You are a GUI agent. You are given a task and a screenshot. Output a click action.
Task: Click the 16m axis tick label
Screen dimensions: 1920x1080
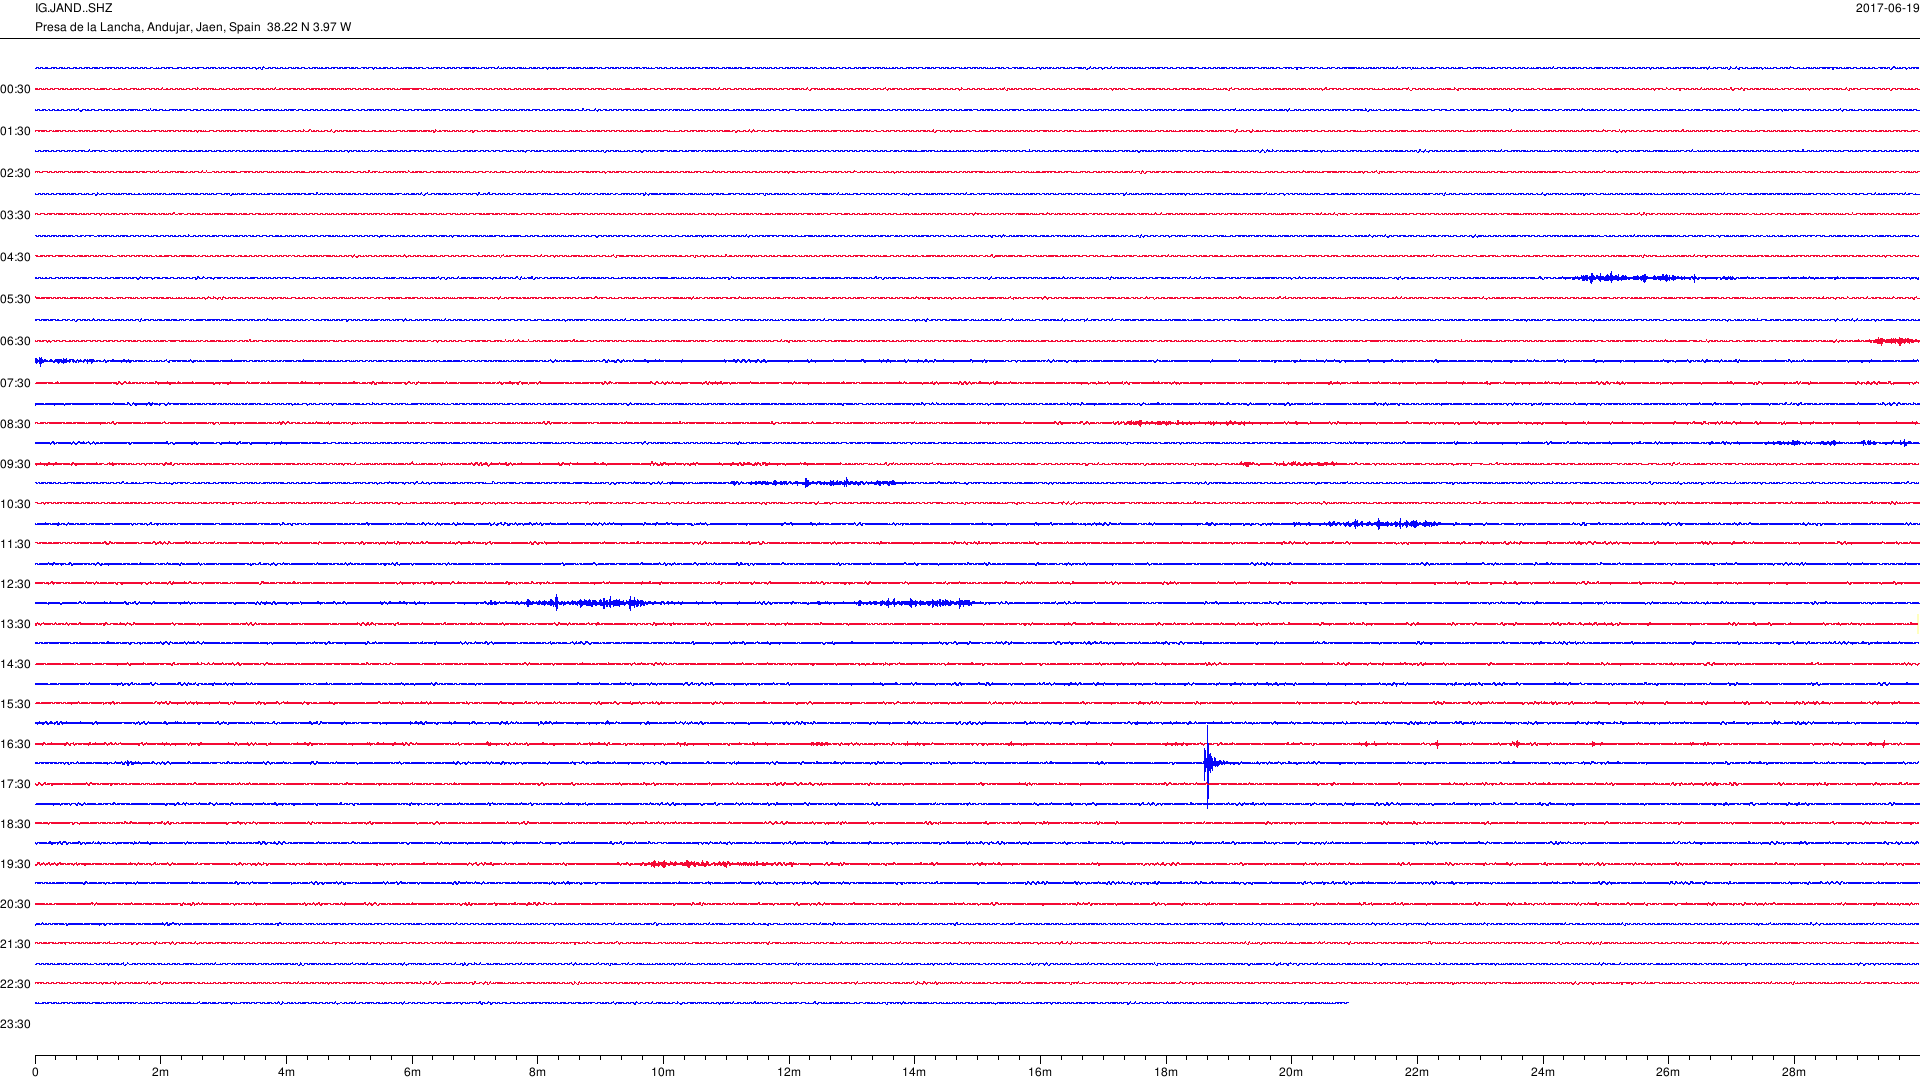1040,1073
